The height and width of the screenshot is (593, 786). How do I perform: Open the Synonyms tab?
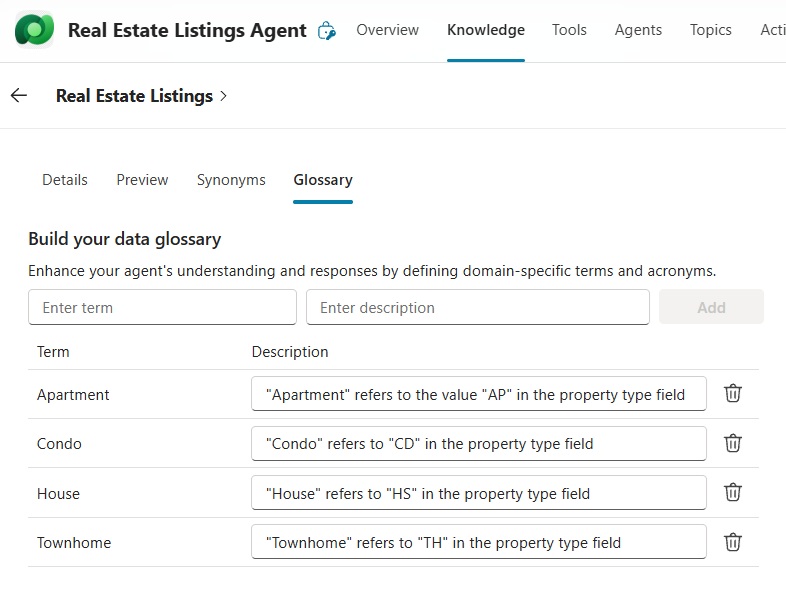[x=231, y=180]
